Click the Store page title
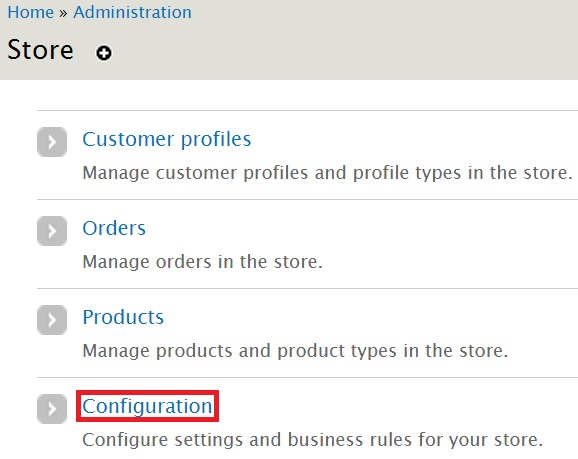The image size is (578, 459). [x=40, y=50]
